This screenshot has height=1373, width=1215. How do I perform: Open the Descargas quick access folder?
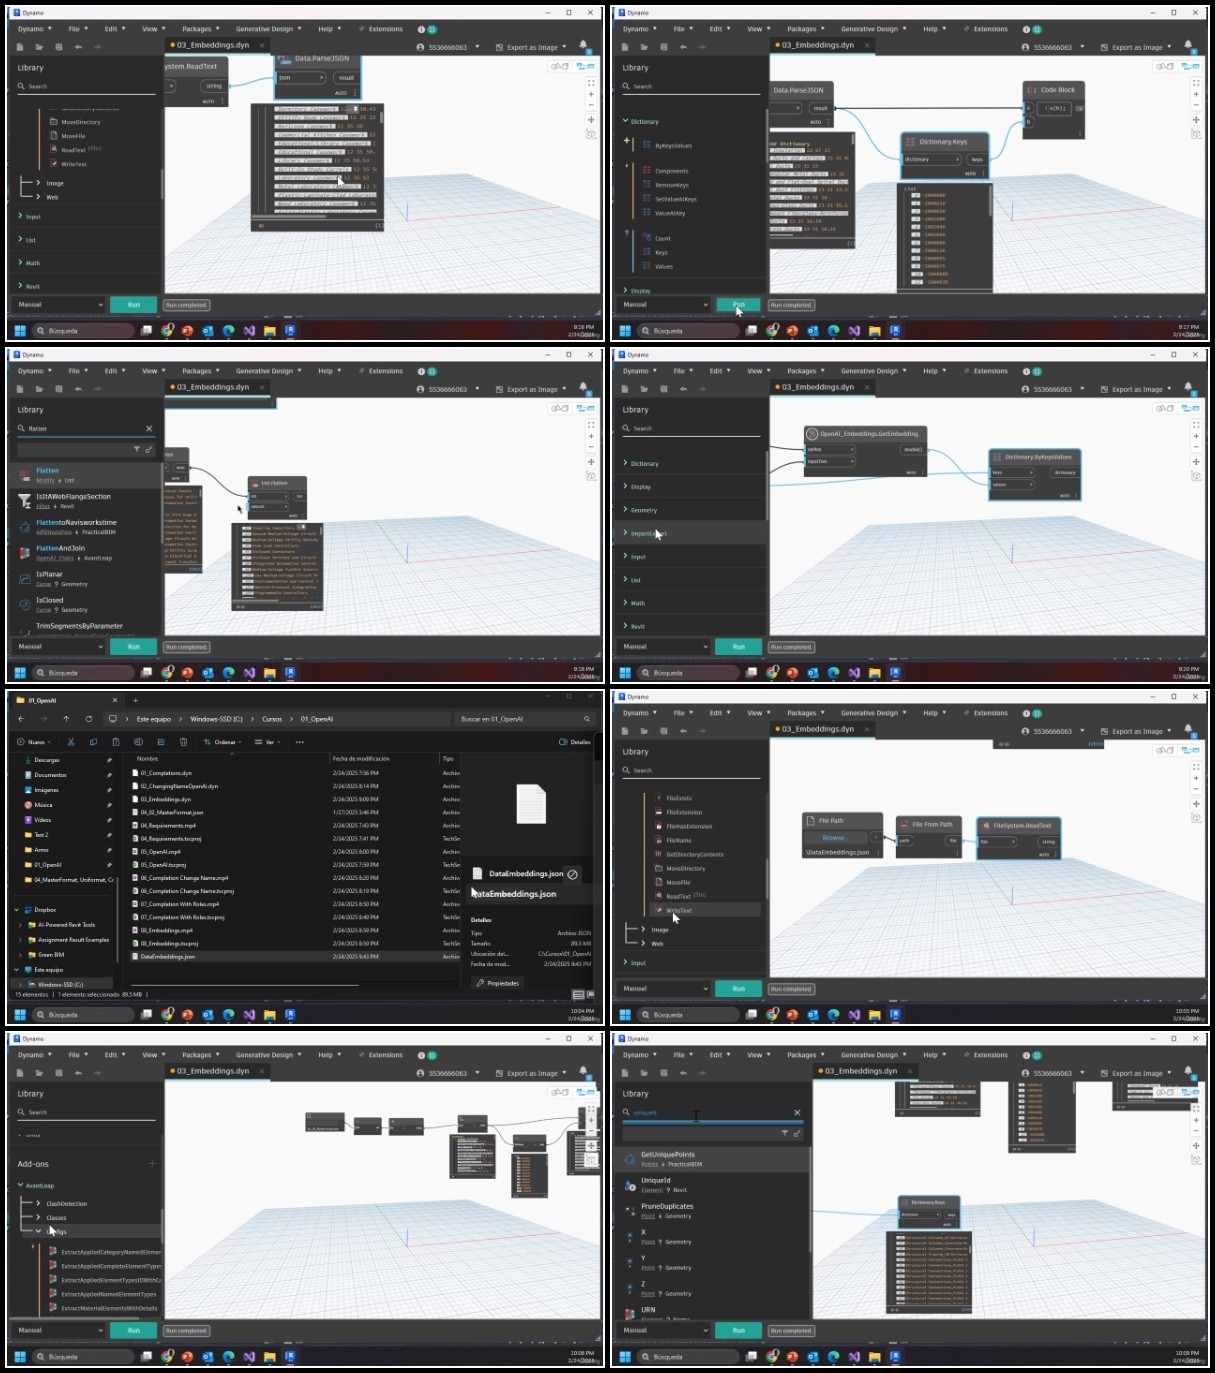(47, 760)
